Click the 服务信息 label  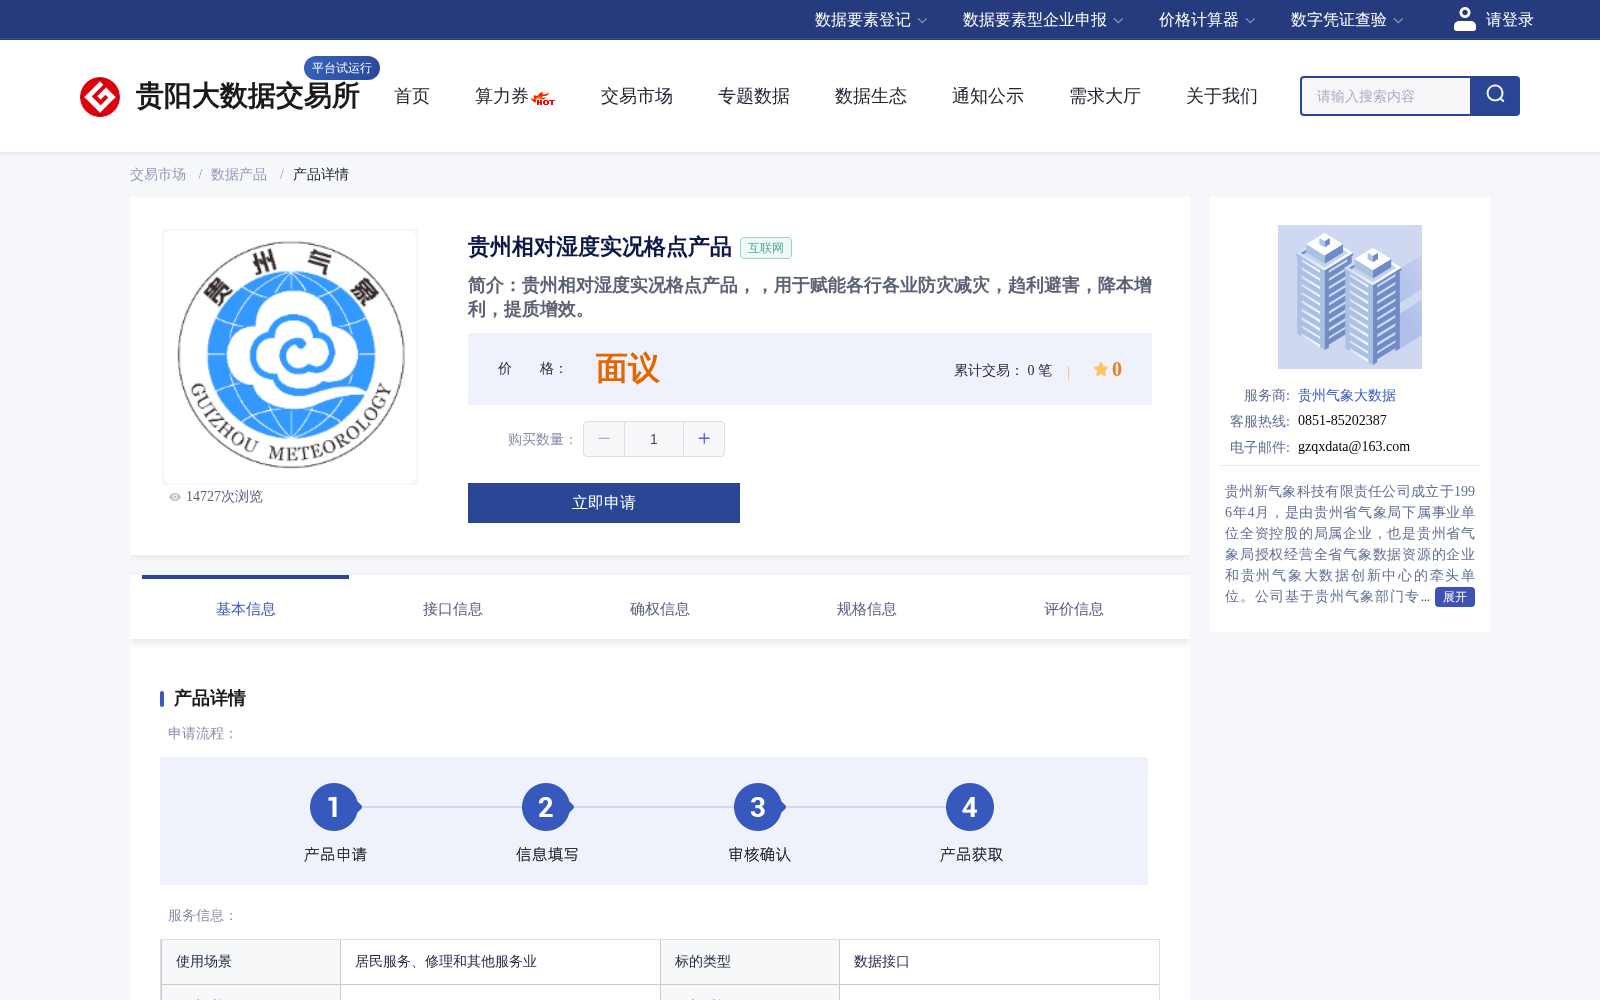point(202,916)
